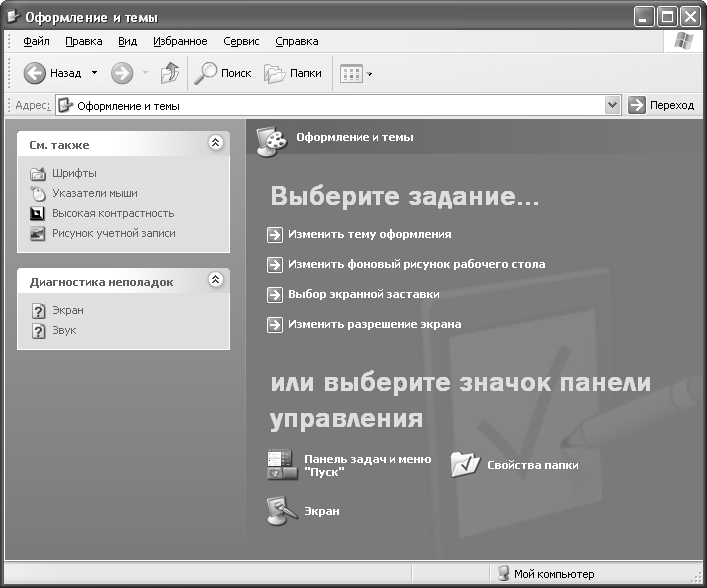Click the title bar window icon

point(13,17)
